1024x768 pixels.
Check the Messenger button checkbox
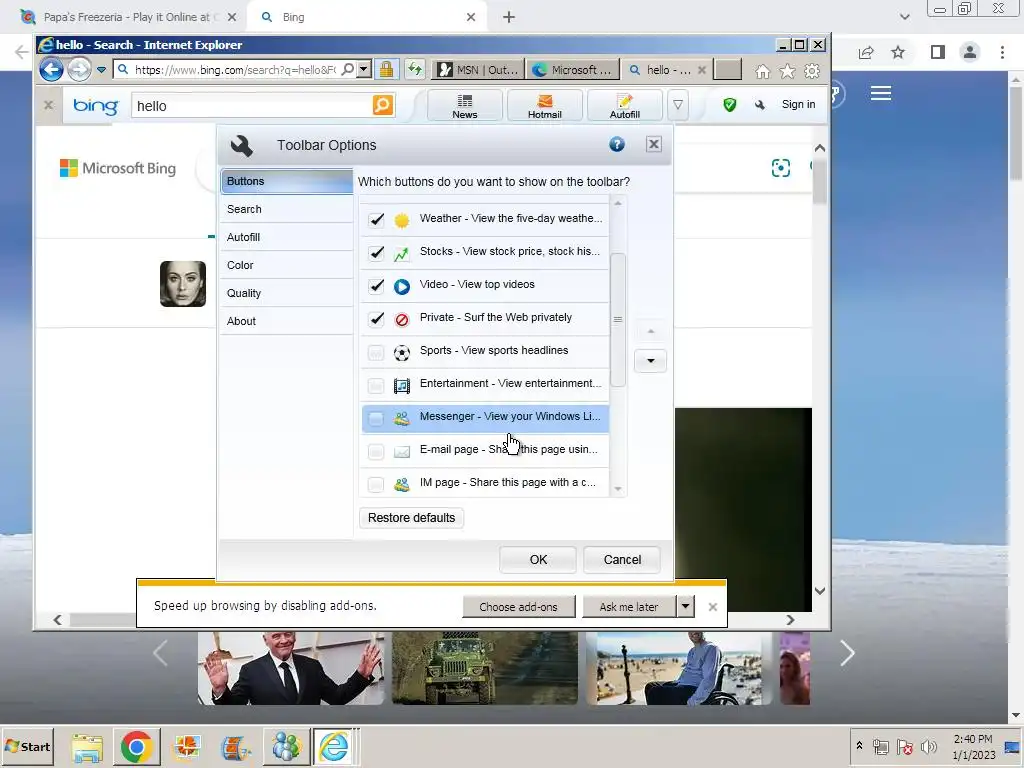(376, 419)
